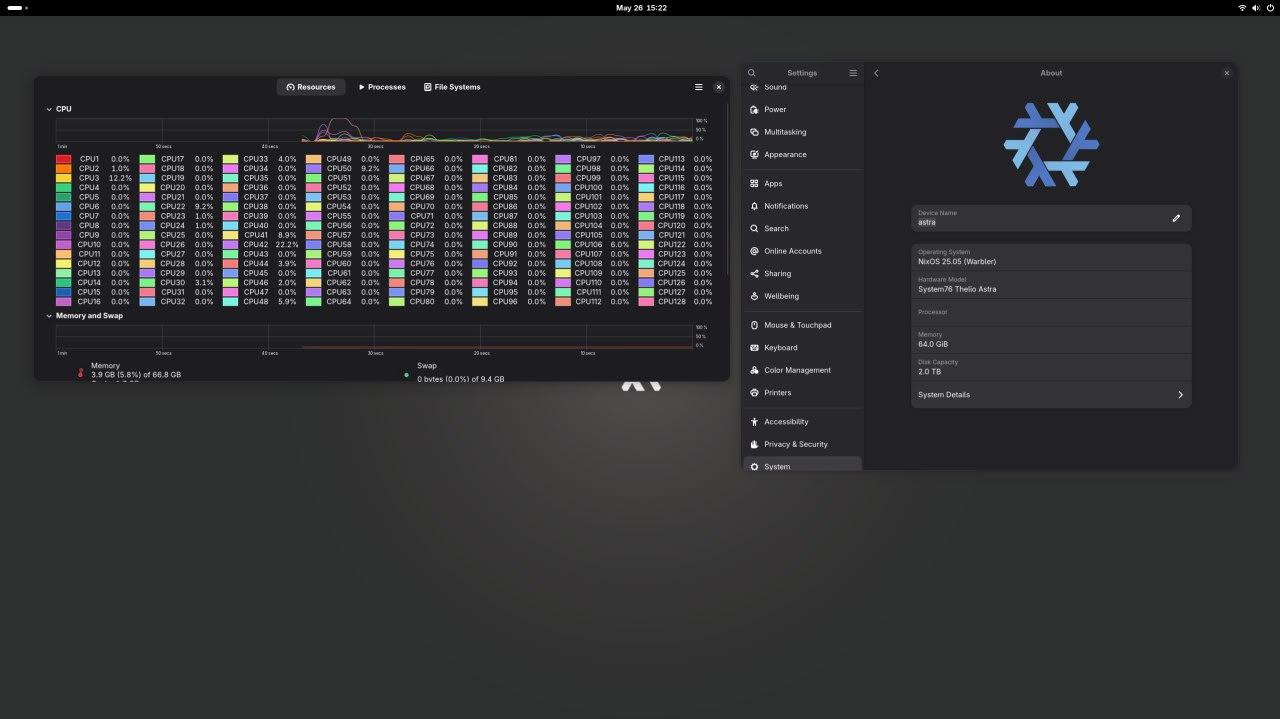The width and height of the screenshot is (1280, 719).
Task: Click the CPU128 color swatch
Action: tap(646, 302)
